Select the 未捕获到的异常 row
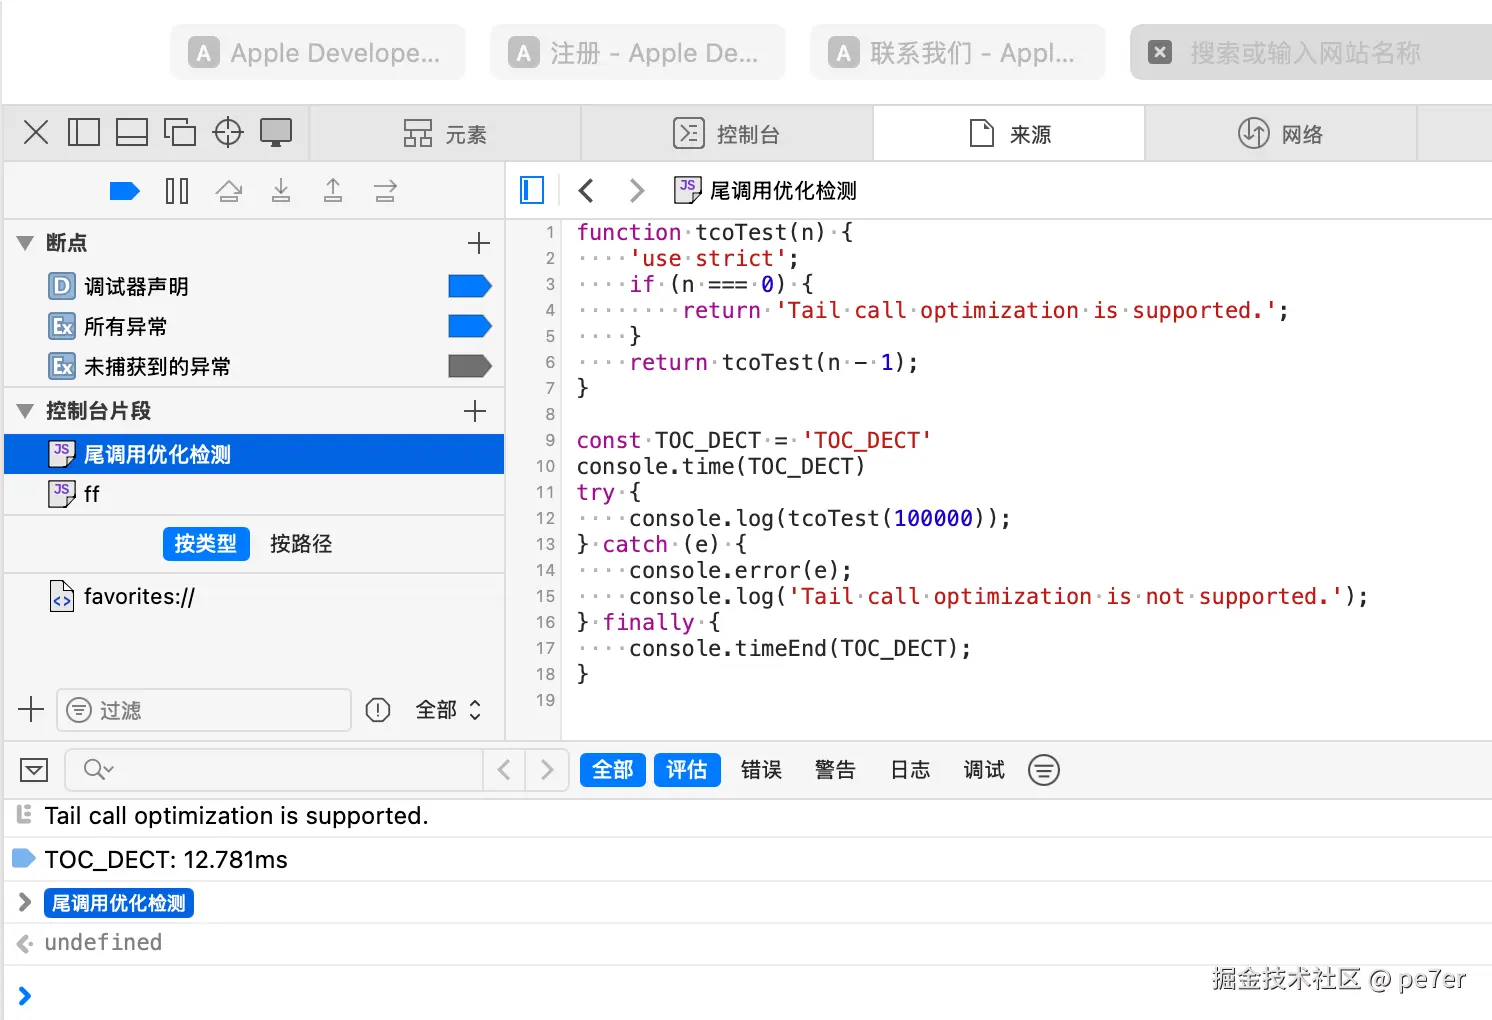This screenshot has width=1492, height=1020. tap(254, 367)
